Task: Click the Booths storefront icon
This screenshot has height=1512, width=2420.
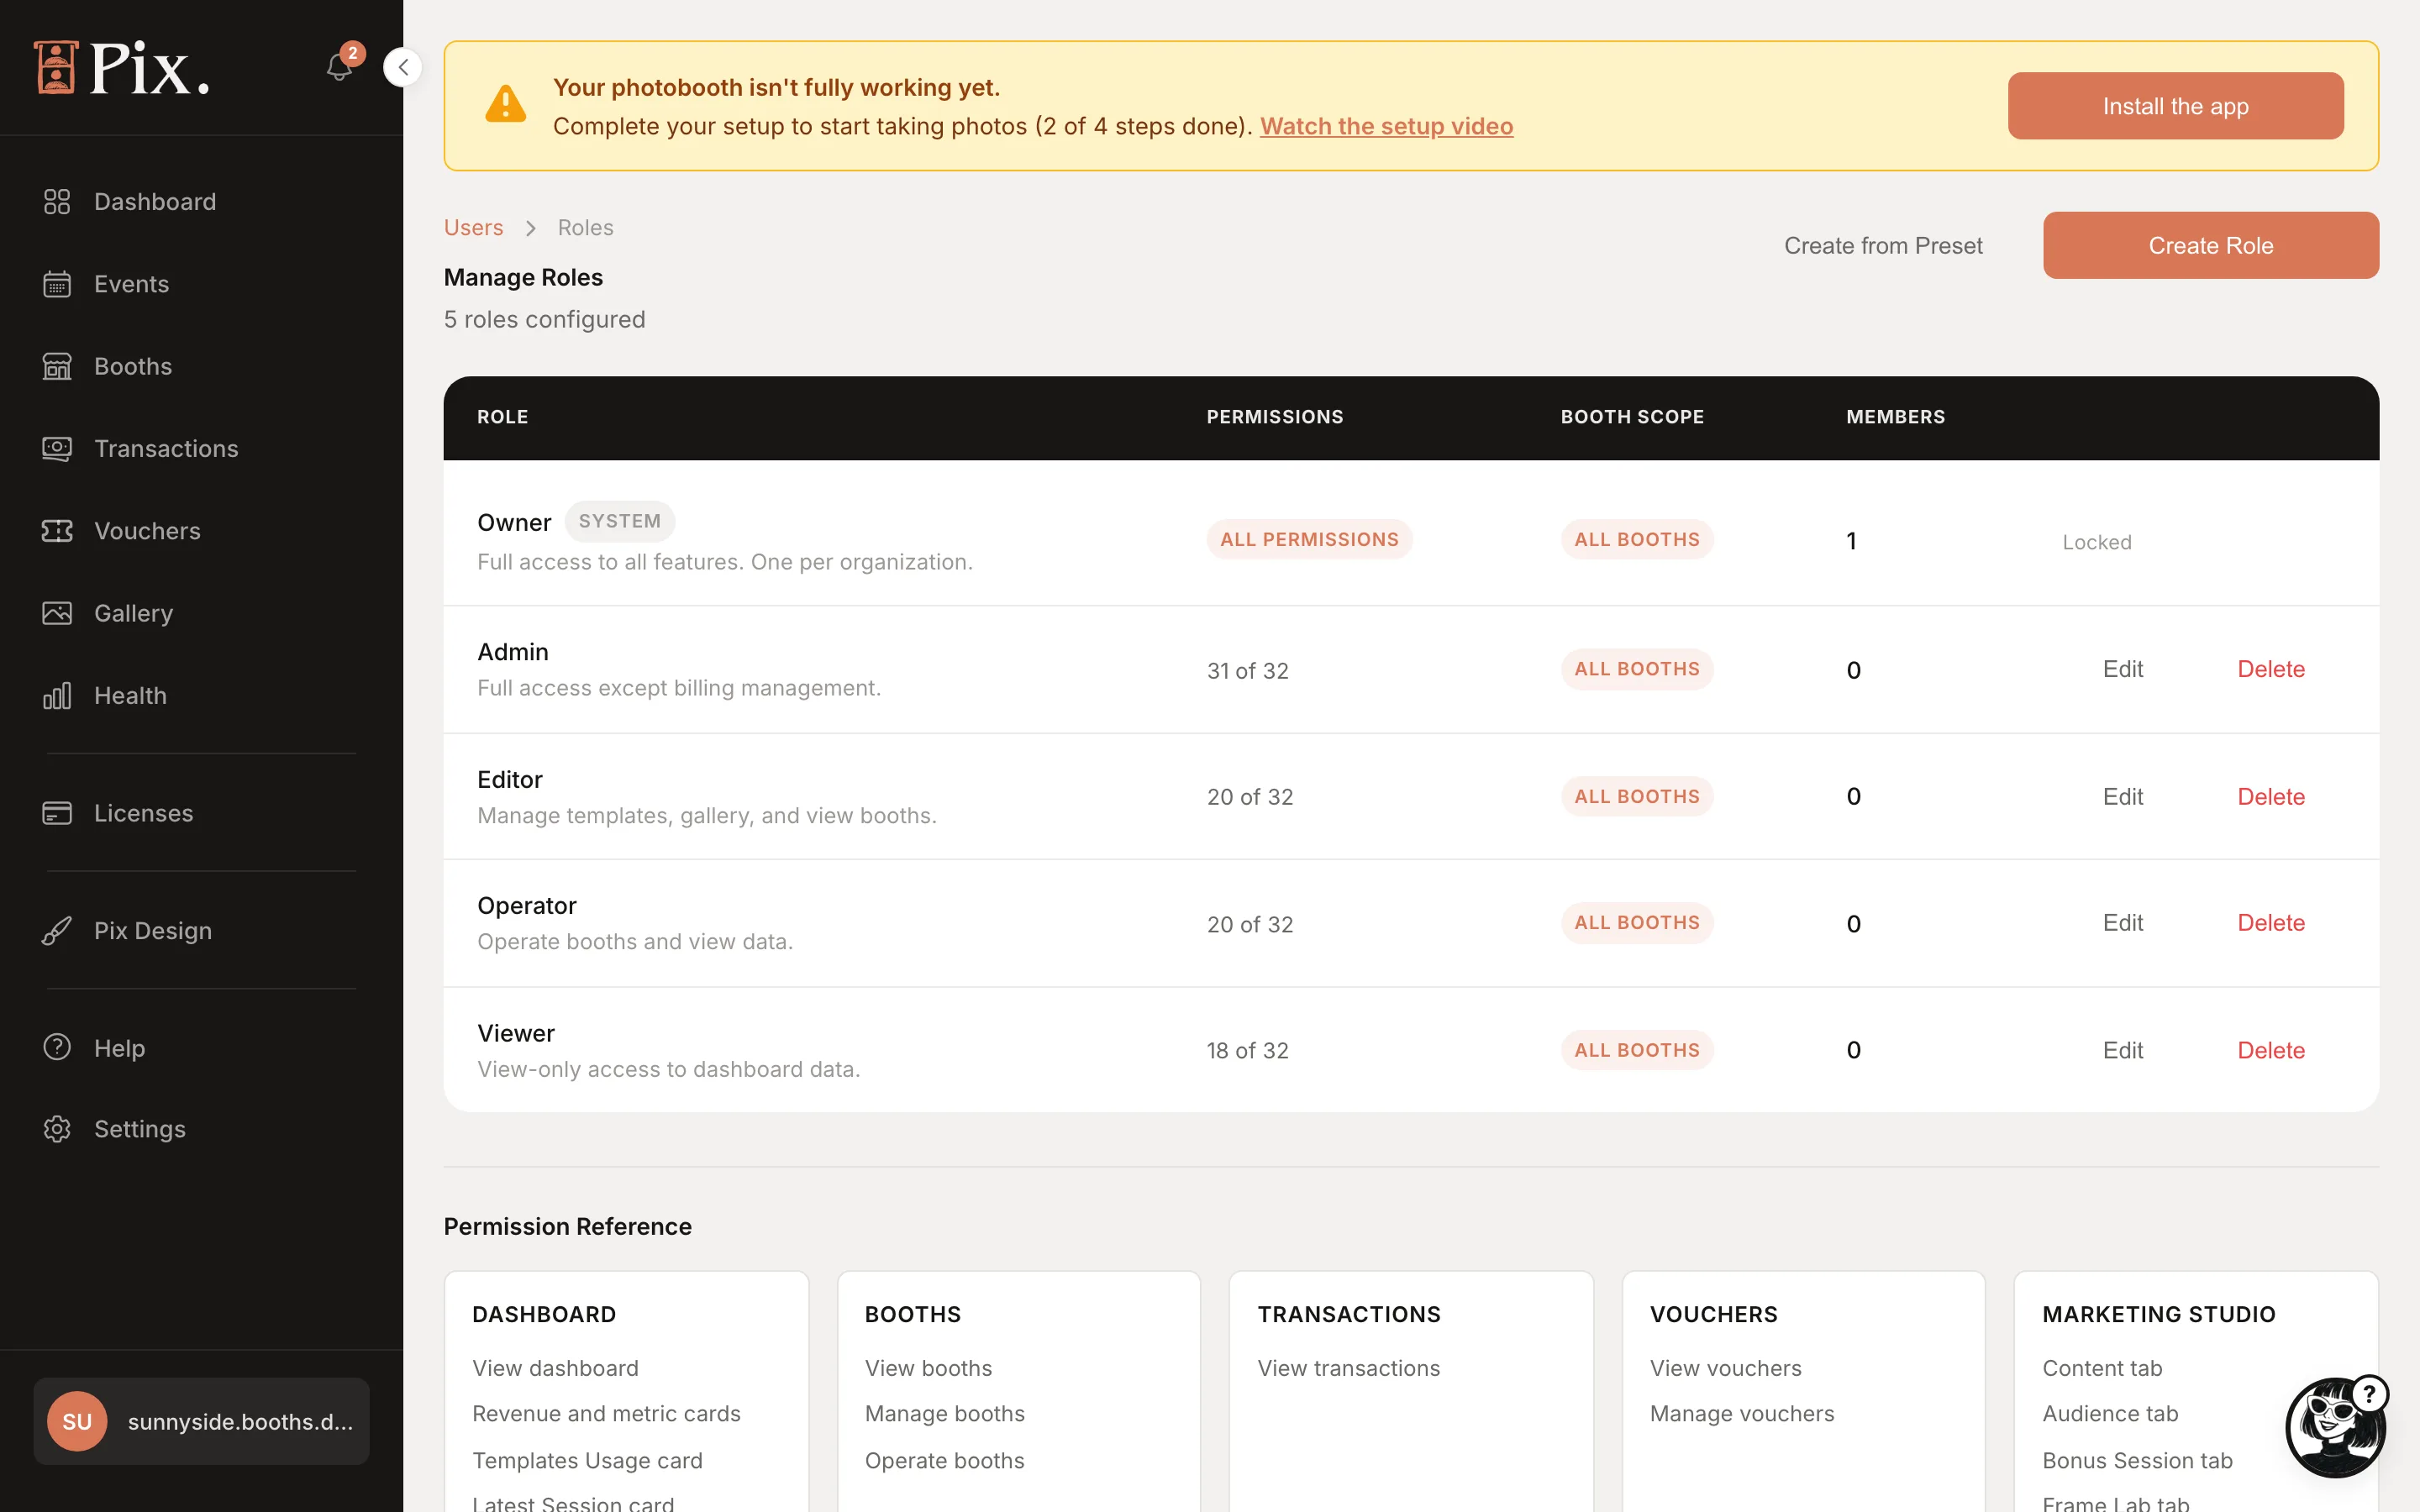Action: click(57, 366)
